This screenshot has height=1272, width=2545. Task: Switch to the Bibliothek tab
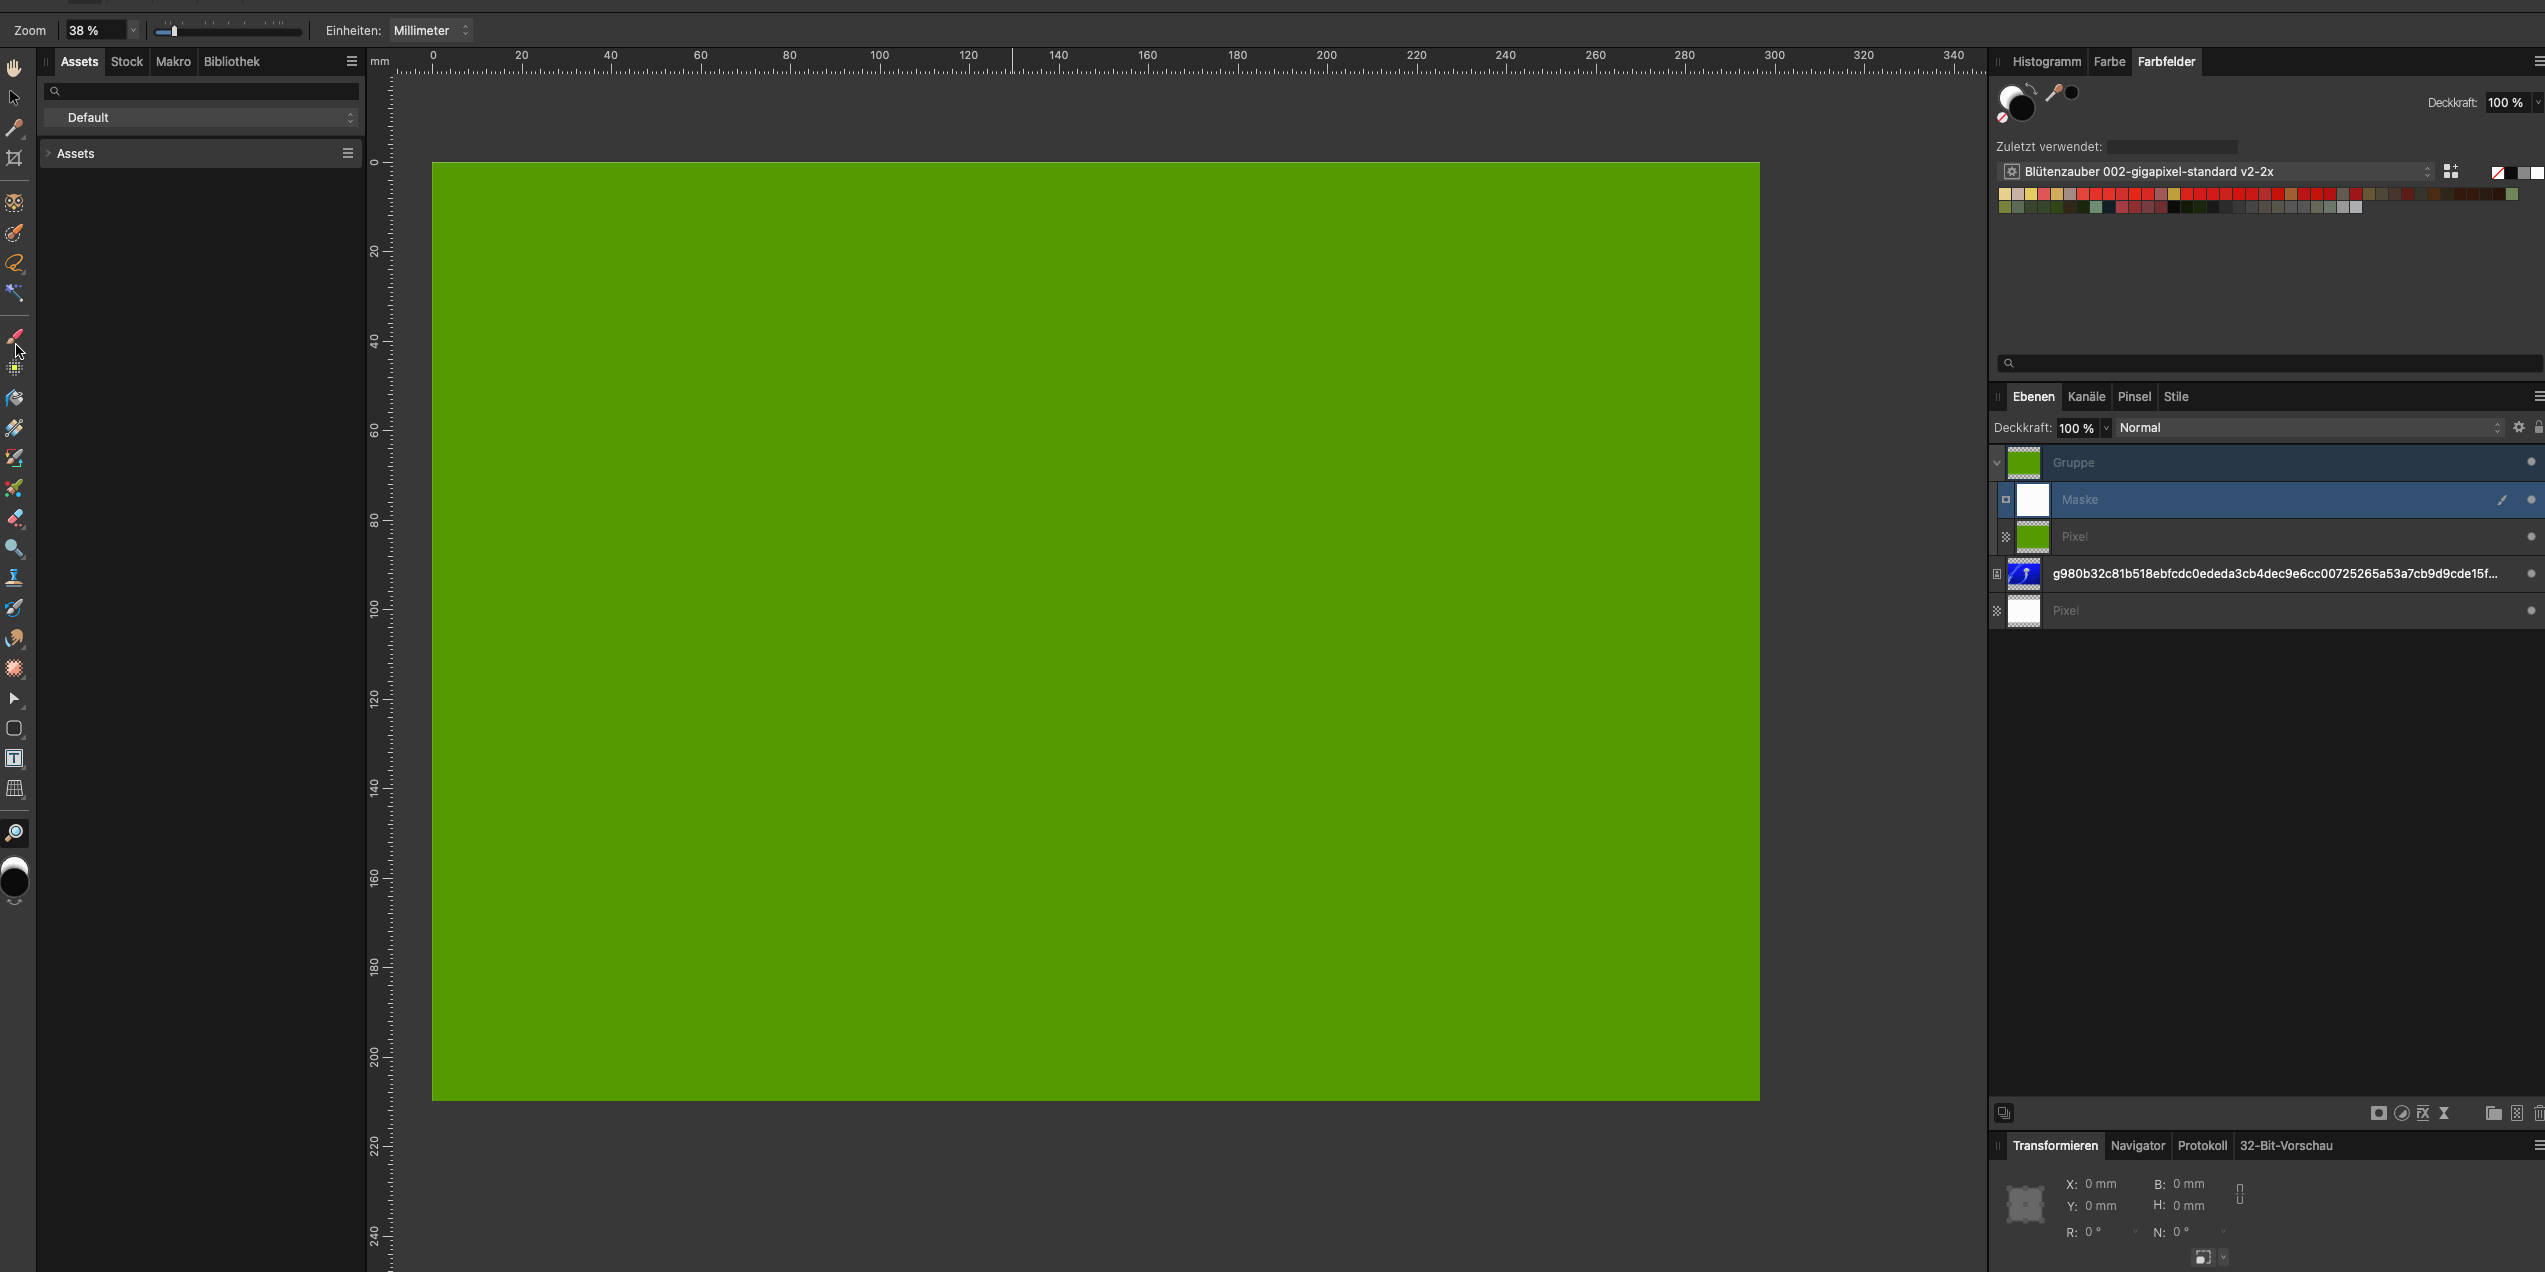pyautogui.click(x=232, y=62)
